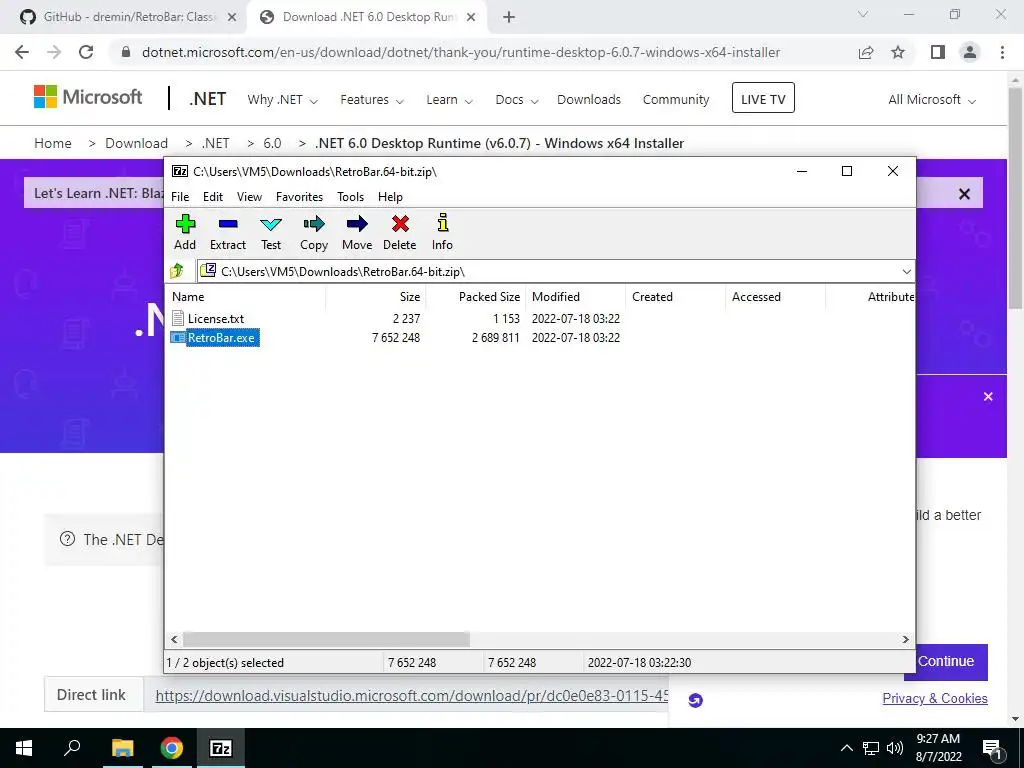1024x768 pixels.
Task: Go back in Chrome
Action: pos(22,52)
